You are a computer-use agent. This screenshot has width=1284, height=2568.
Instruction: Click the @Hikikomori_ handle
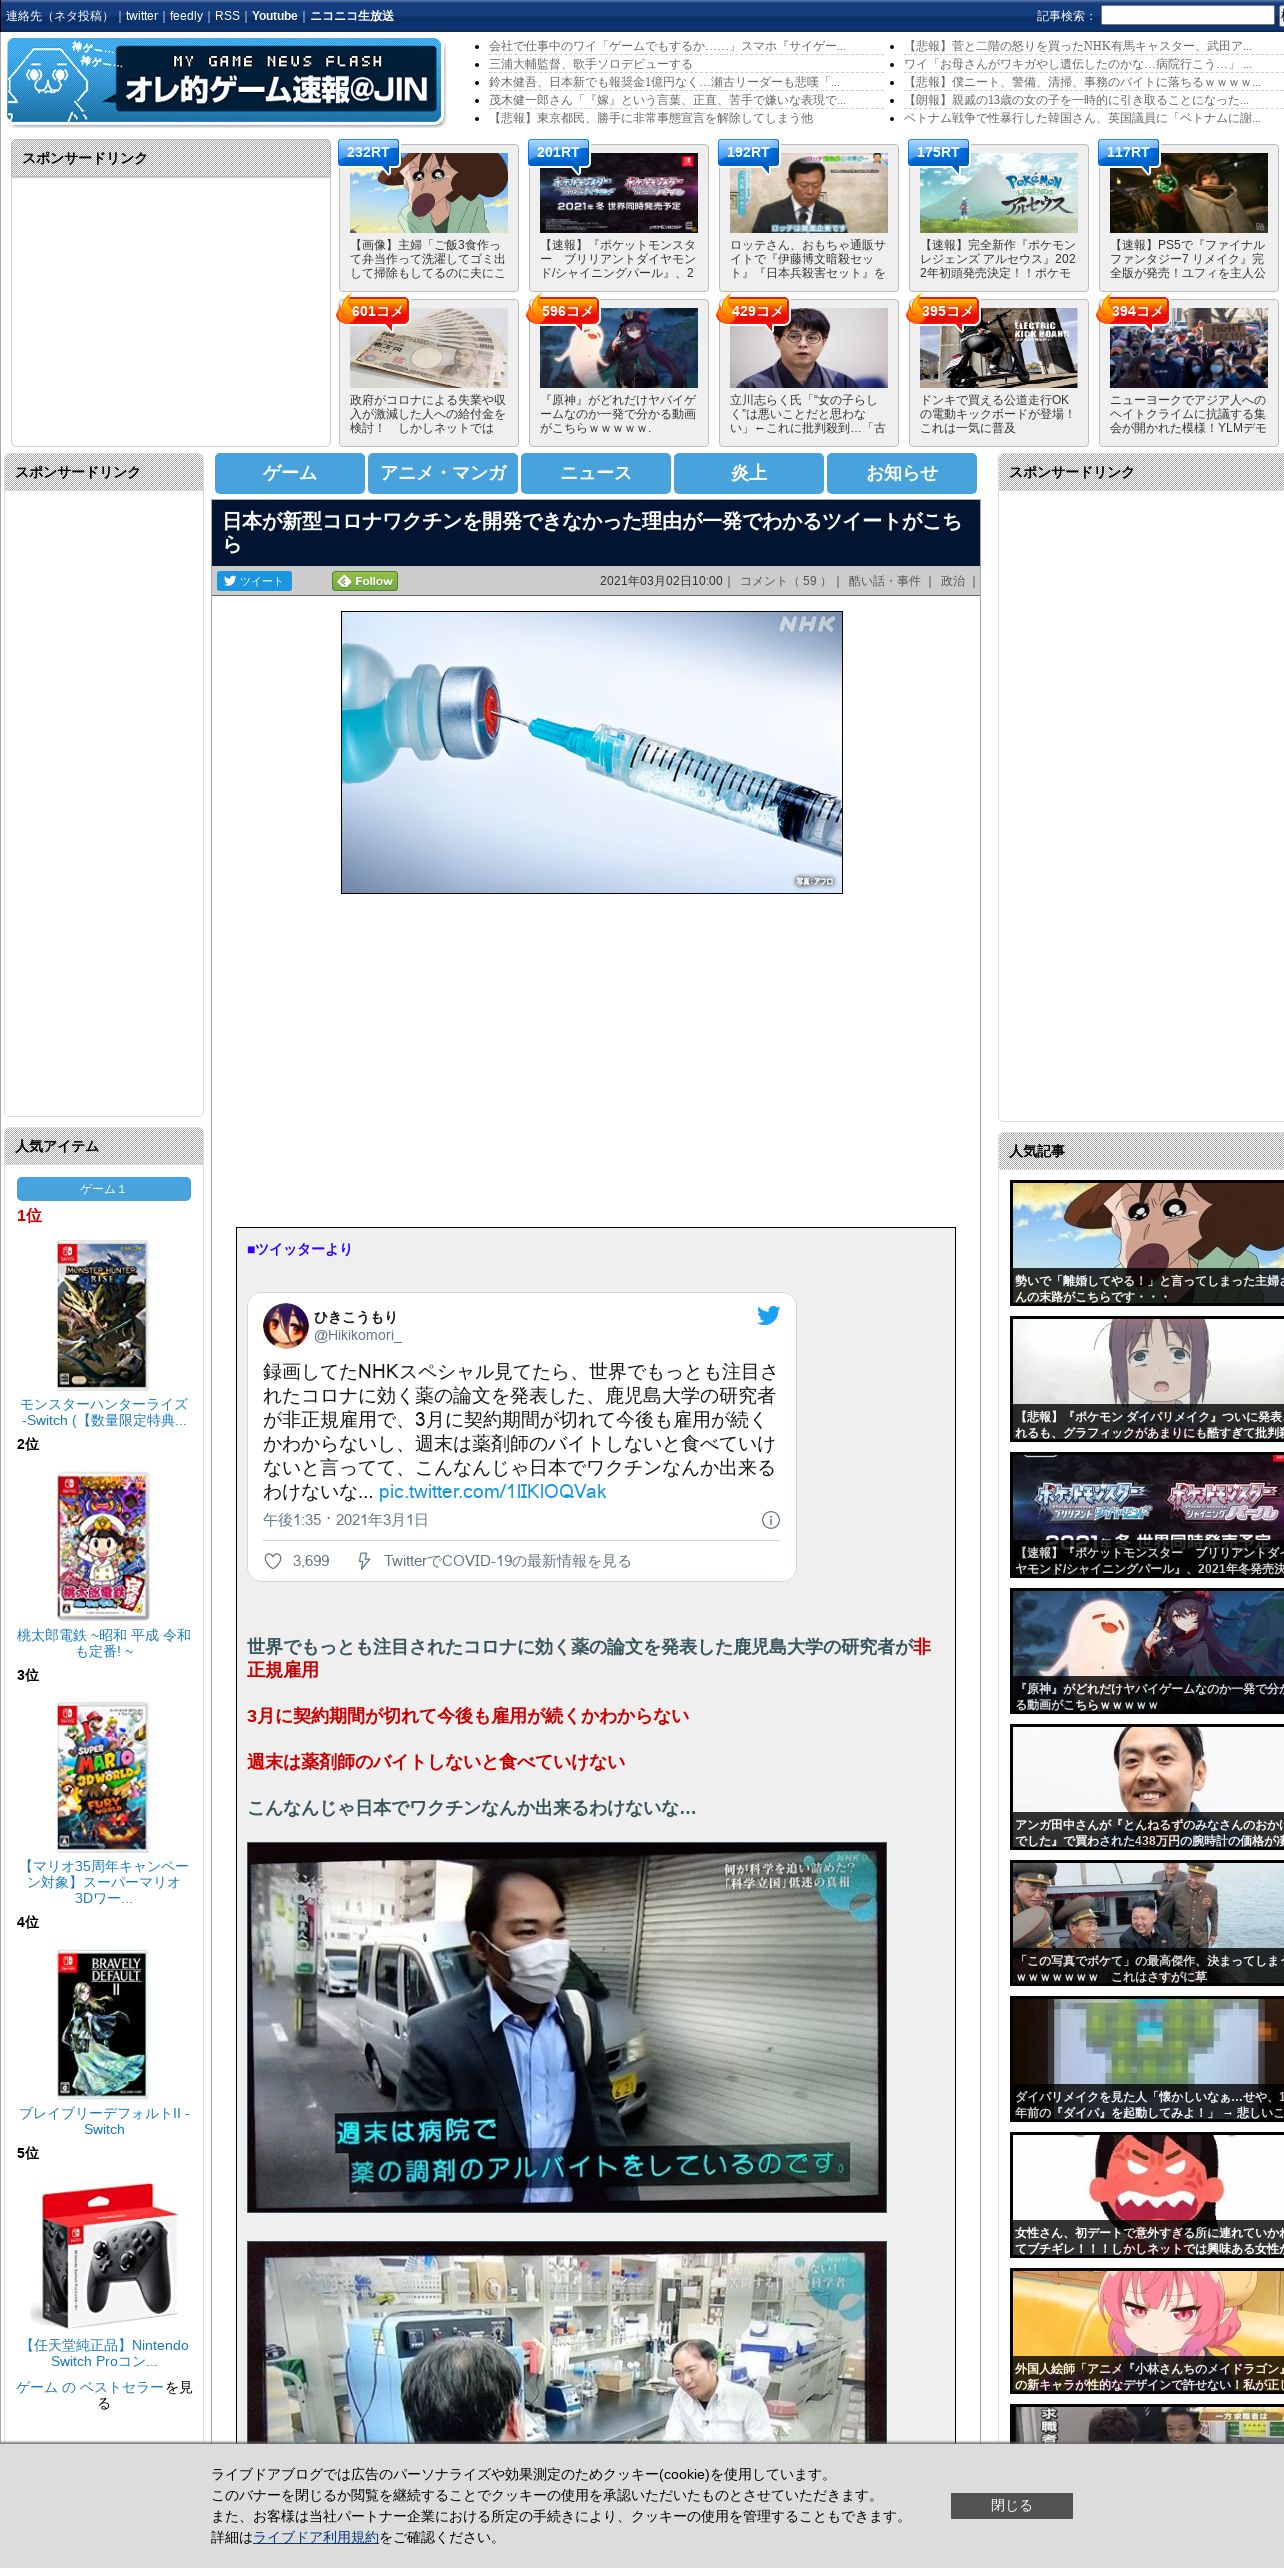pyautogui.click(x=357, y=1335)
